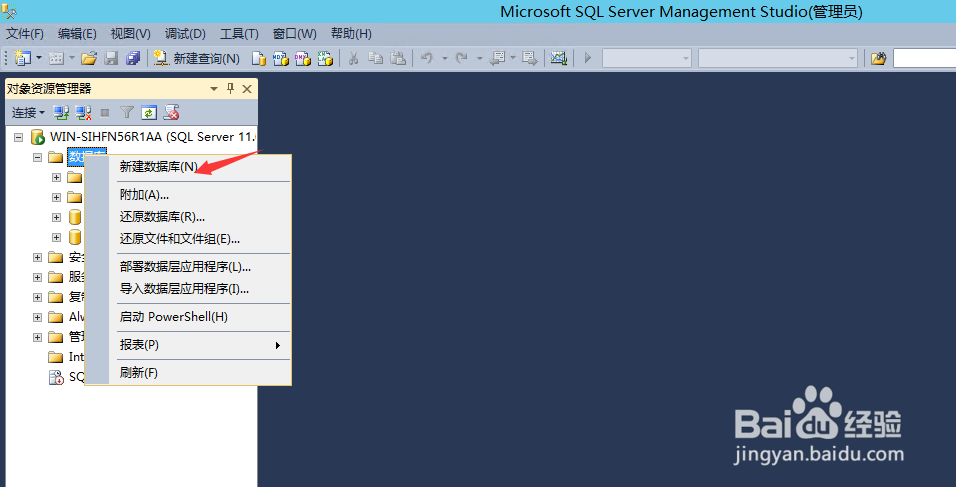Click the Undo arrow icon
Screen dimensions: 956x487
click(427, 59)
